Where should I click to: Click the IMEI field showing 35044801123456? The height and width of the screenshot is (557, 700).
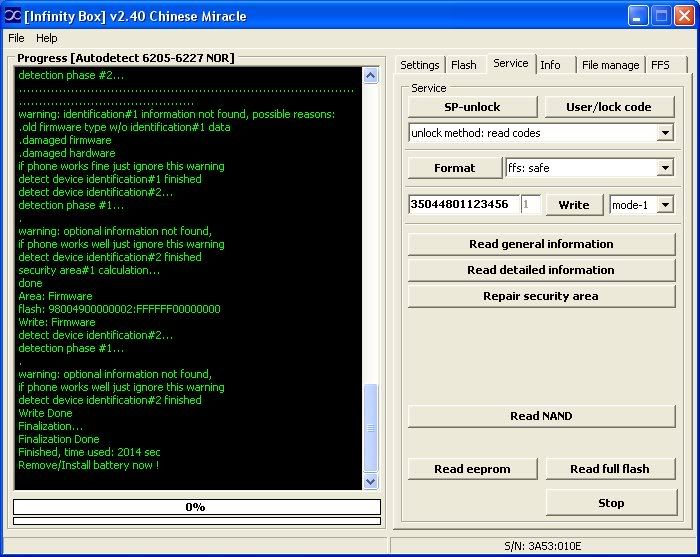(x=463, y=204)
